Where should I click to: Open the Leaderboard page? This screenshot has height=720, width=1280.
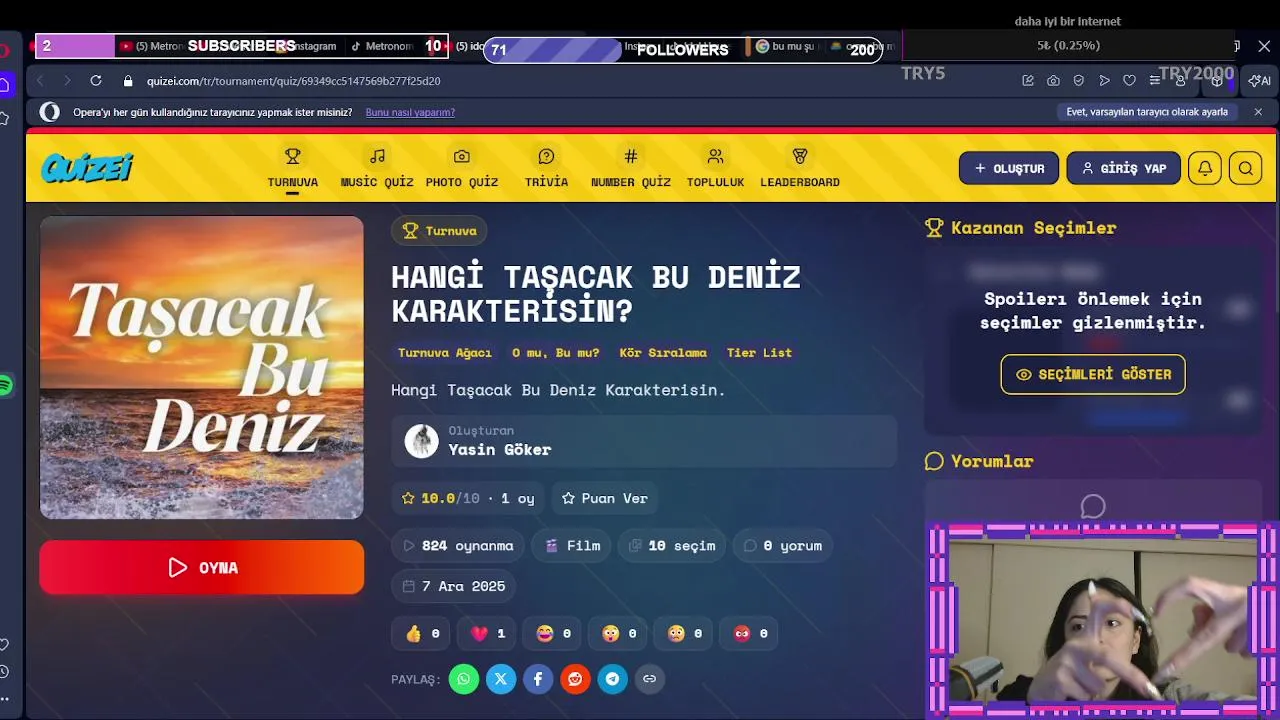pyautogui.click(x=800, y=168)
